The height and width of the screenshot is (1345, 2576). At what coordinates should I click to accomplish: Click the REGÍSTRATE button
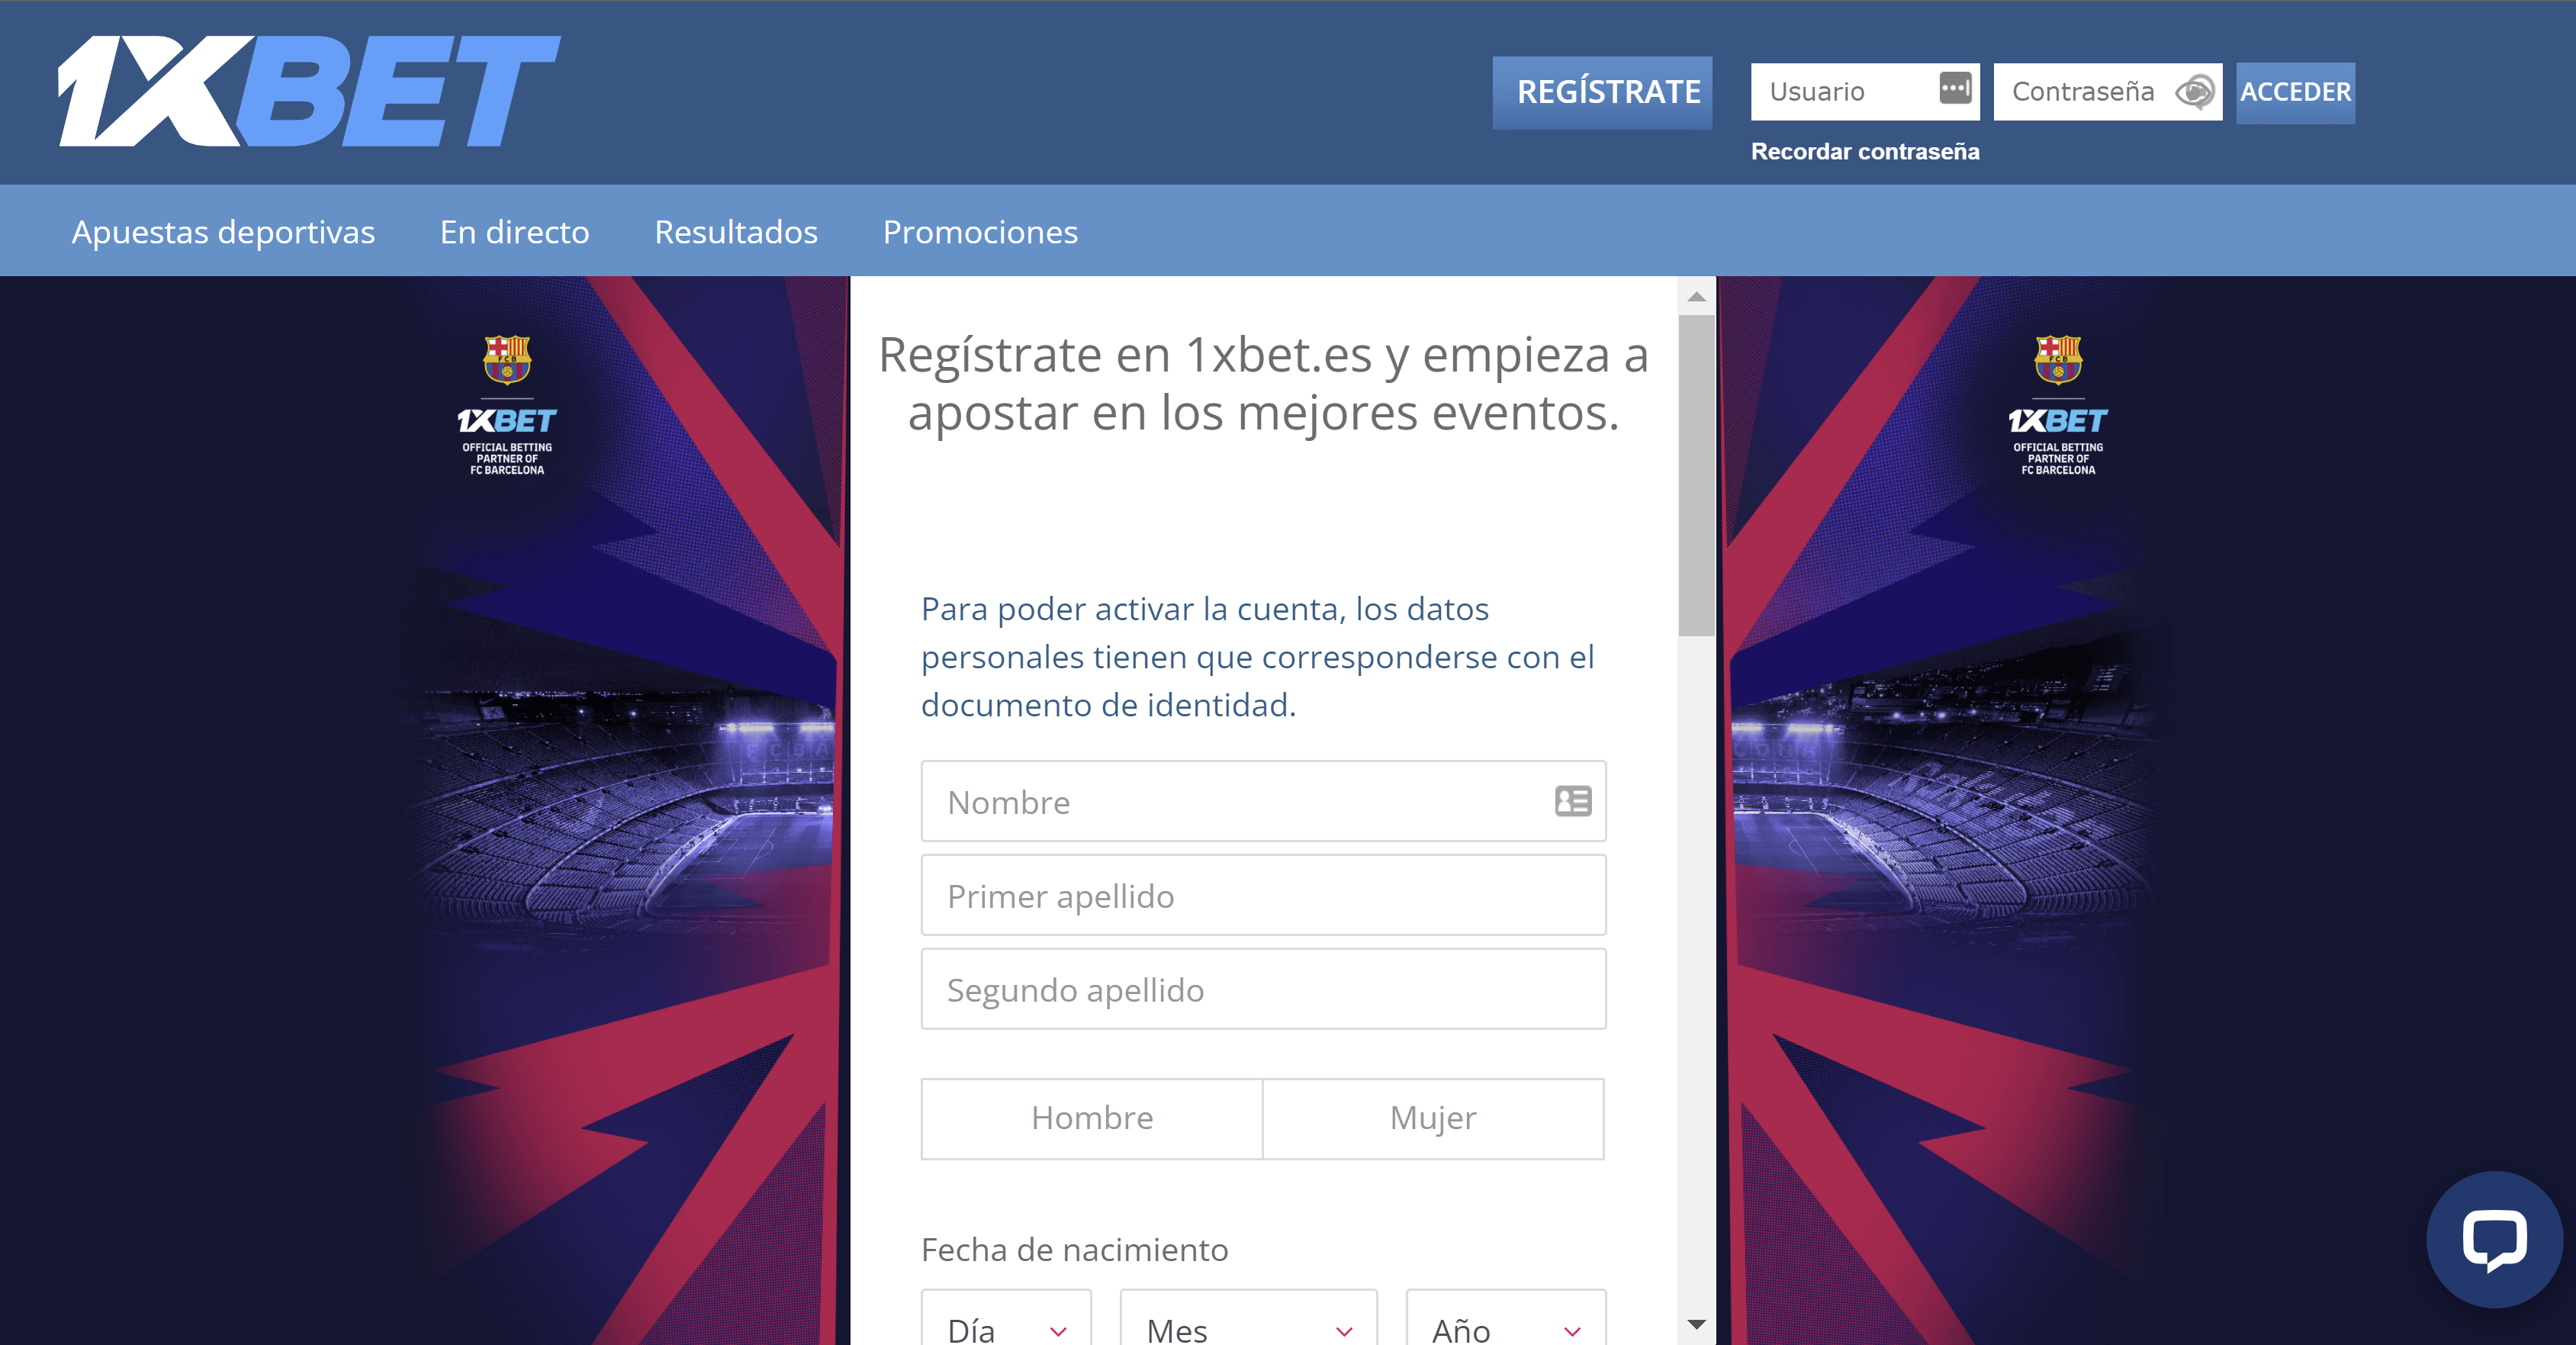tap(1602, 92)
